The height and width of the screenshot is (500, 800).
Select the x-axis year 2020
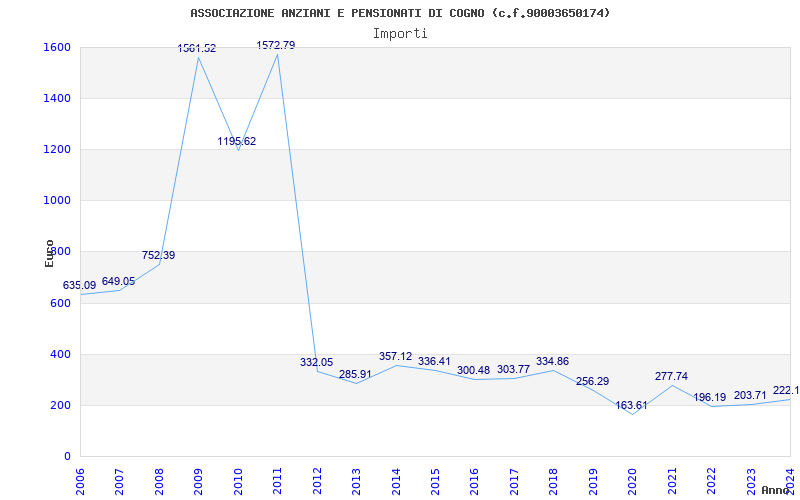632,481
